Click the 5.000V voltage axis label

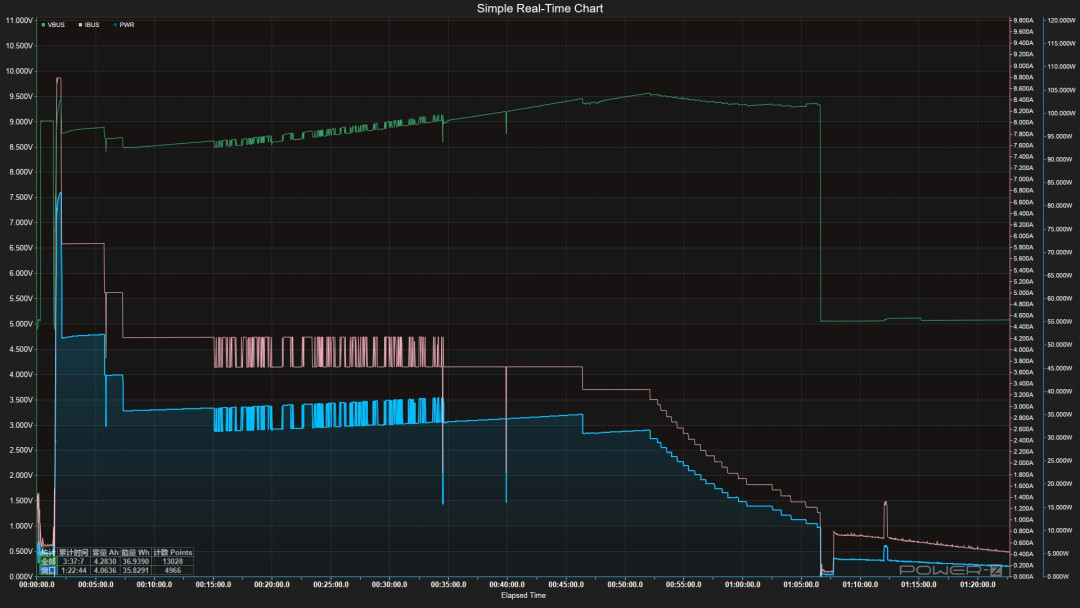[x=20, y=324]
